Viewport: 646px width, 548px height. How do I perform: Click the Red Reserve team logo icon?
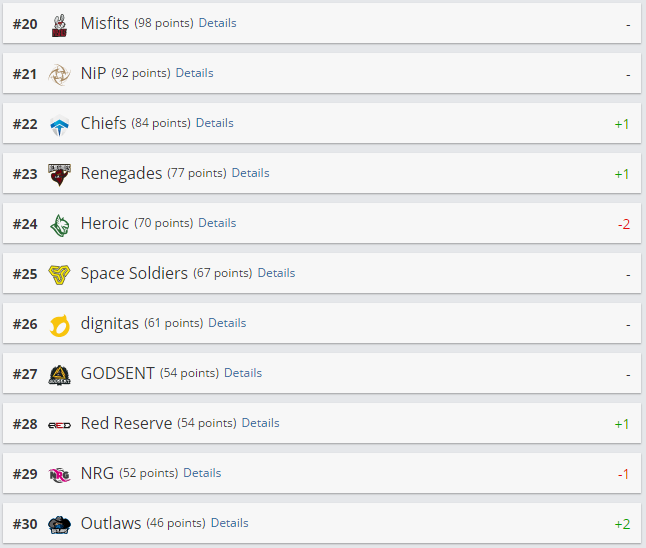[x=59, y=424]
